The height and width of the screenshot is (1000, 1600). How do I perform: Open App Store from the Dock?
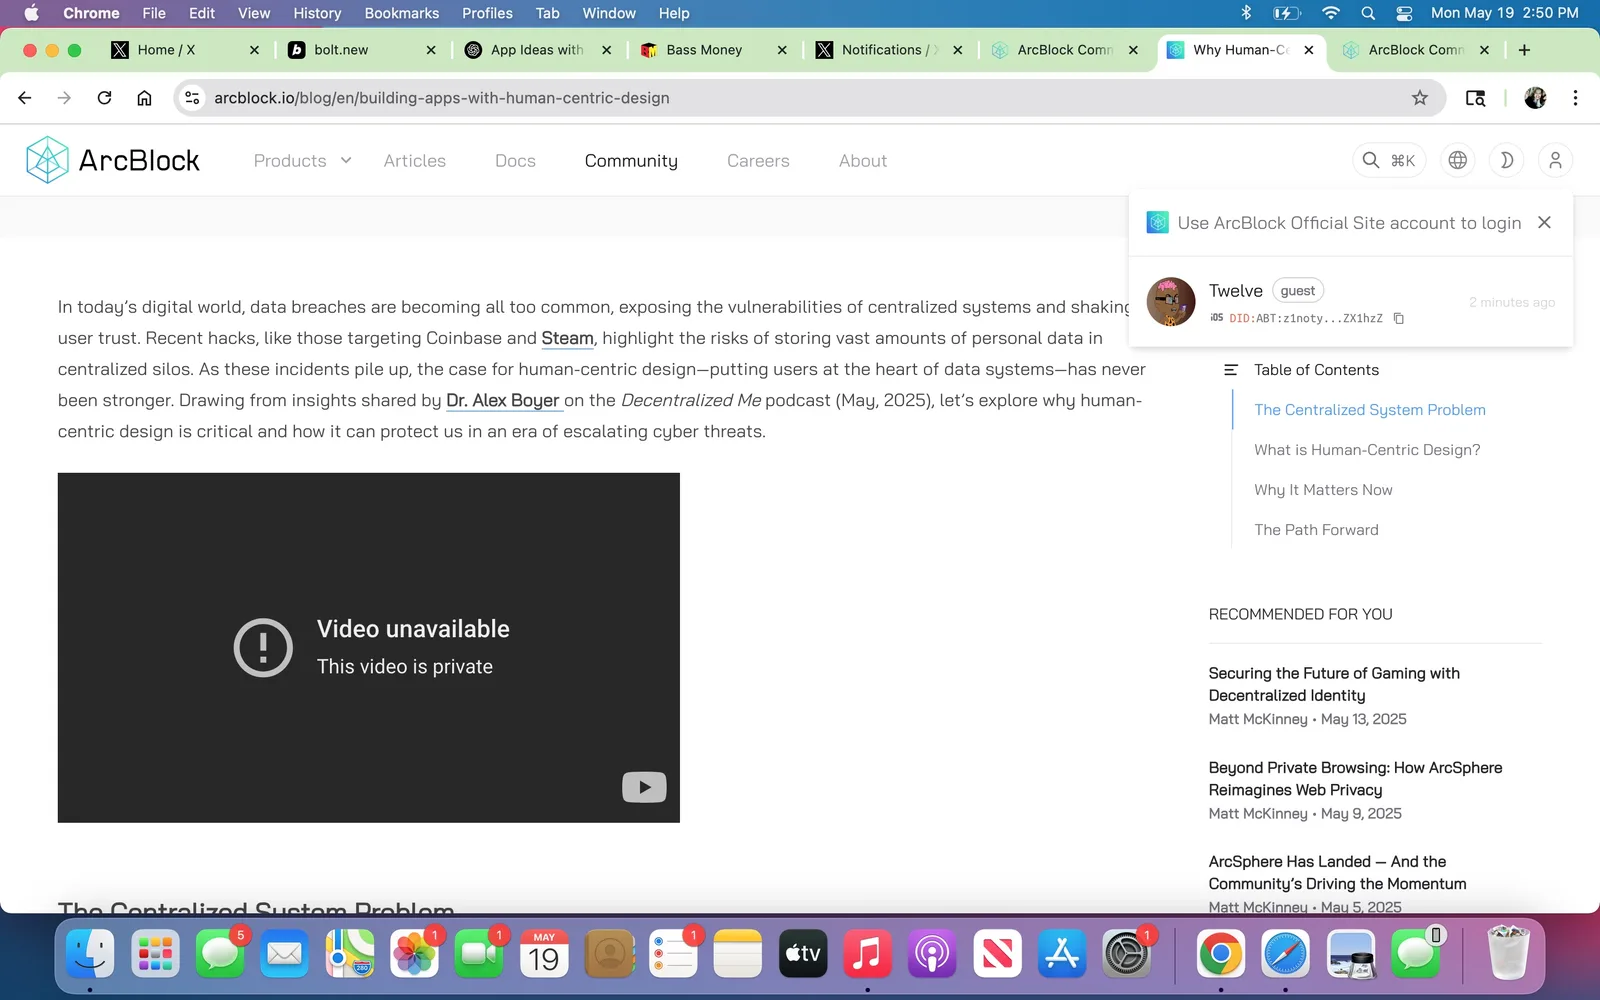(1062, 954)
